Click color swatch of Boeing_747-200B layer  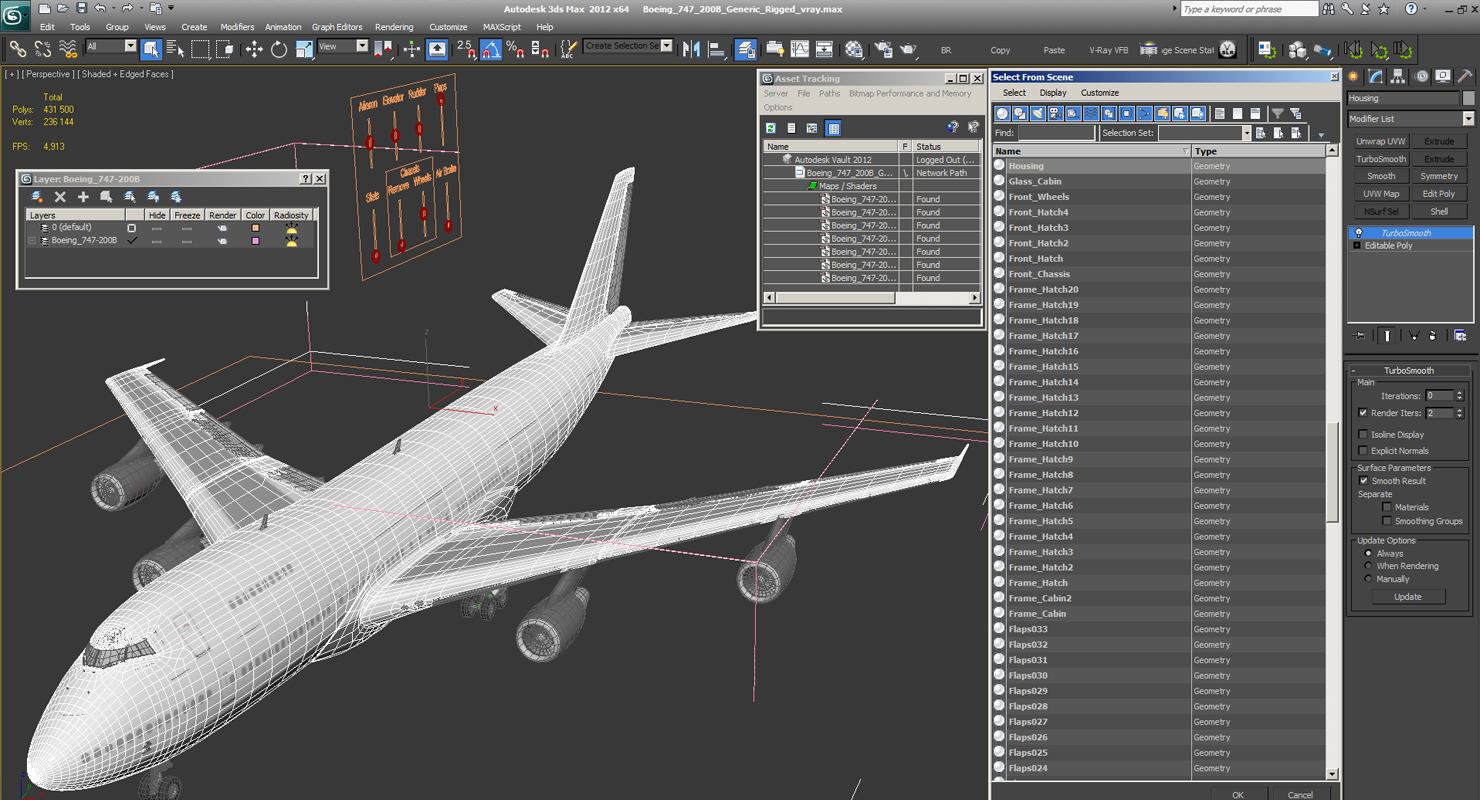pyautogui.click(x=255, y=241)
